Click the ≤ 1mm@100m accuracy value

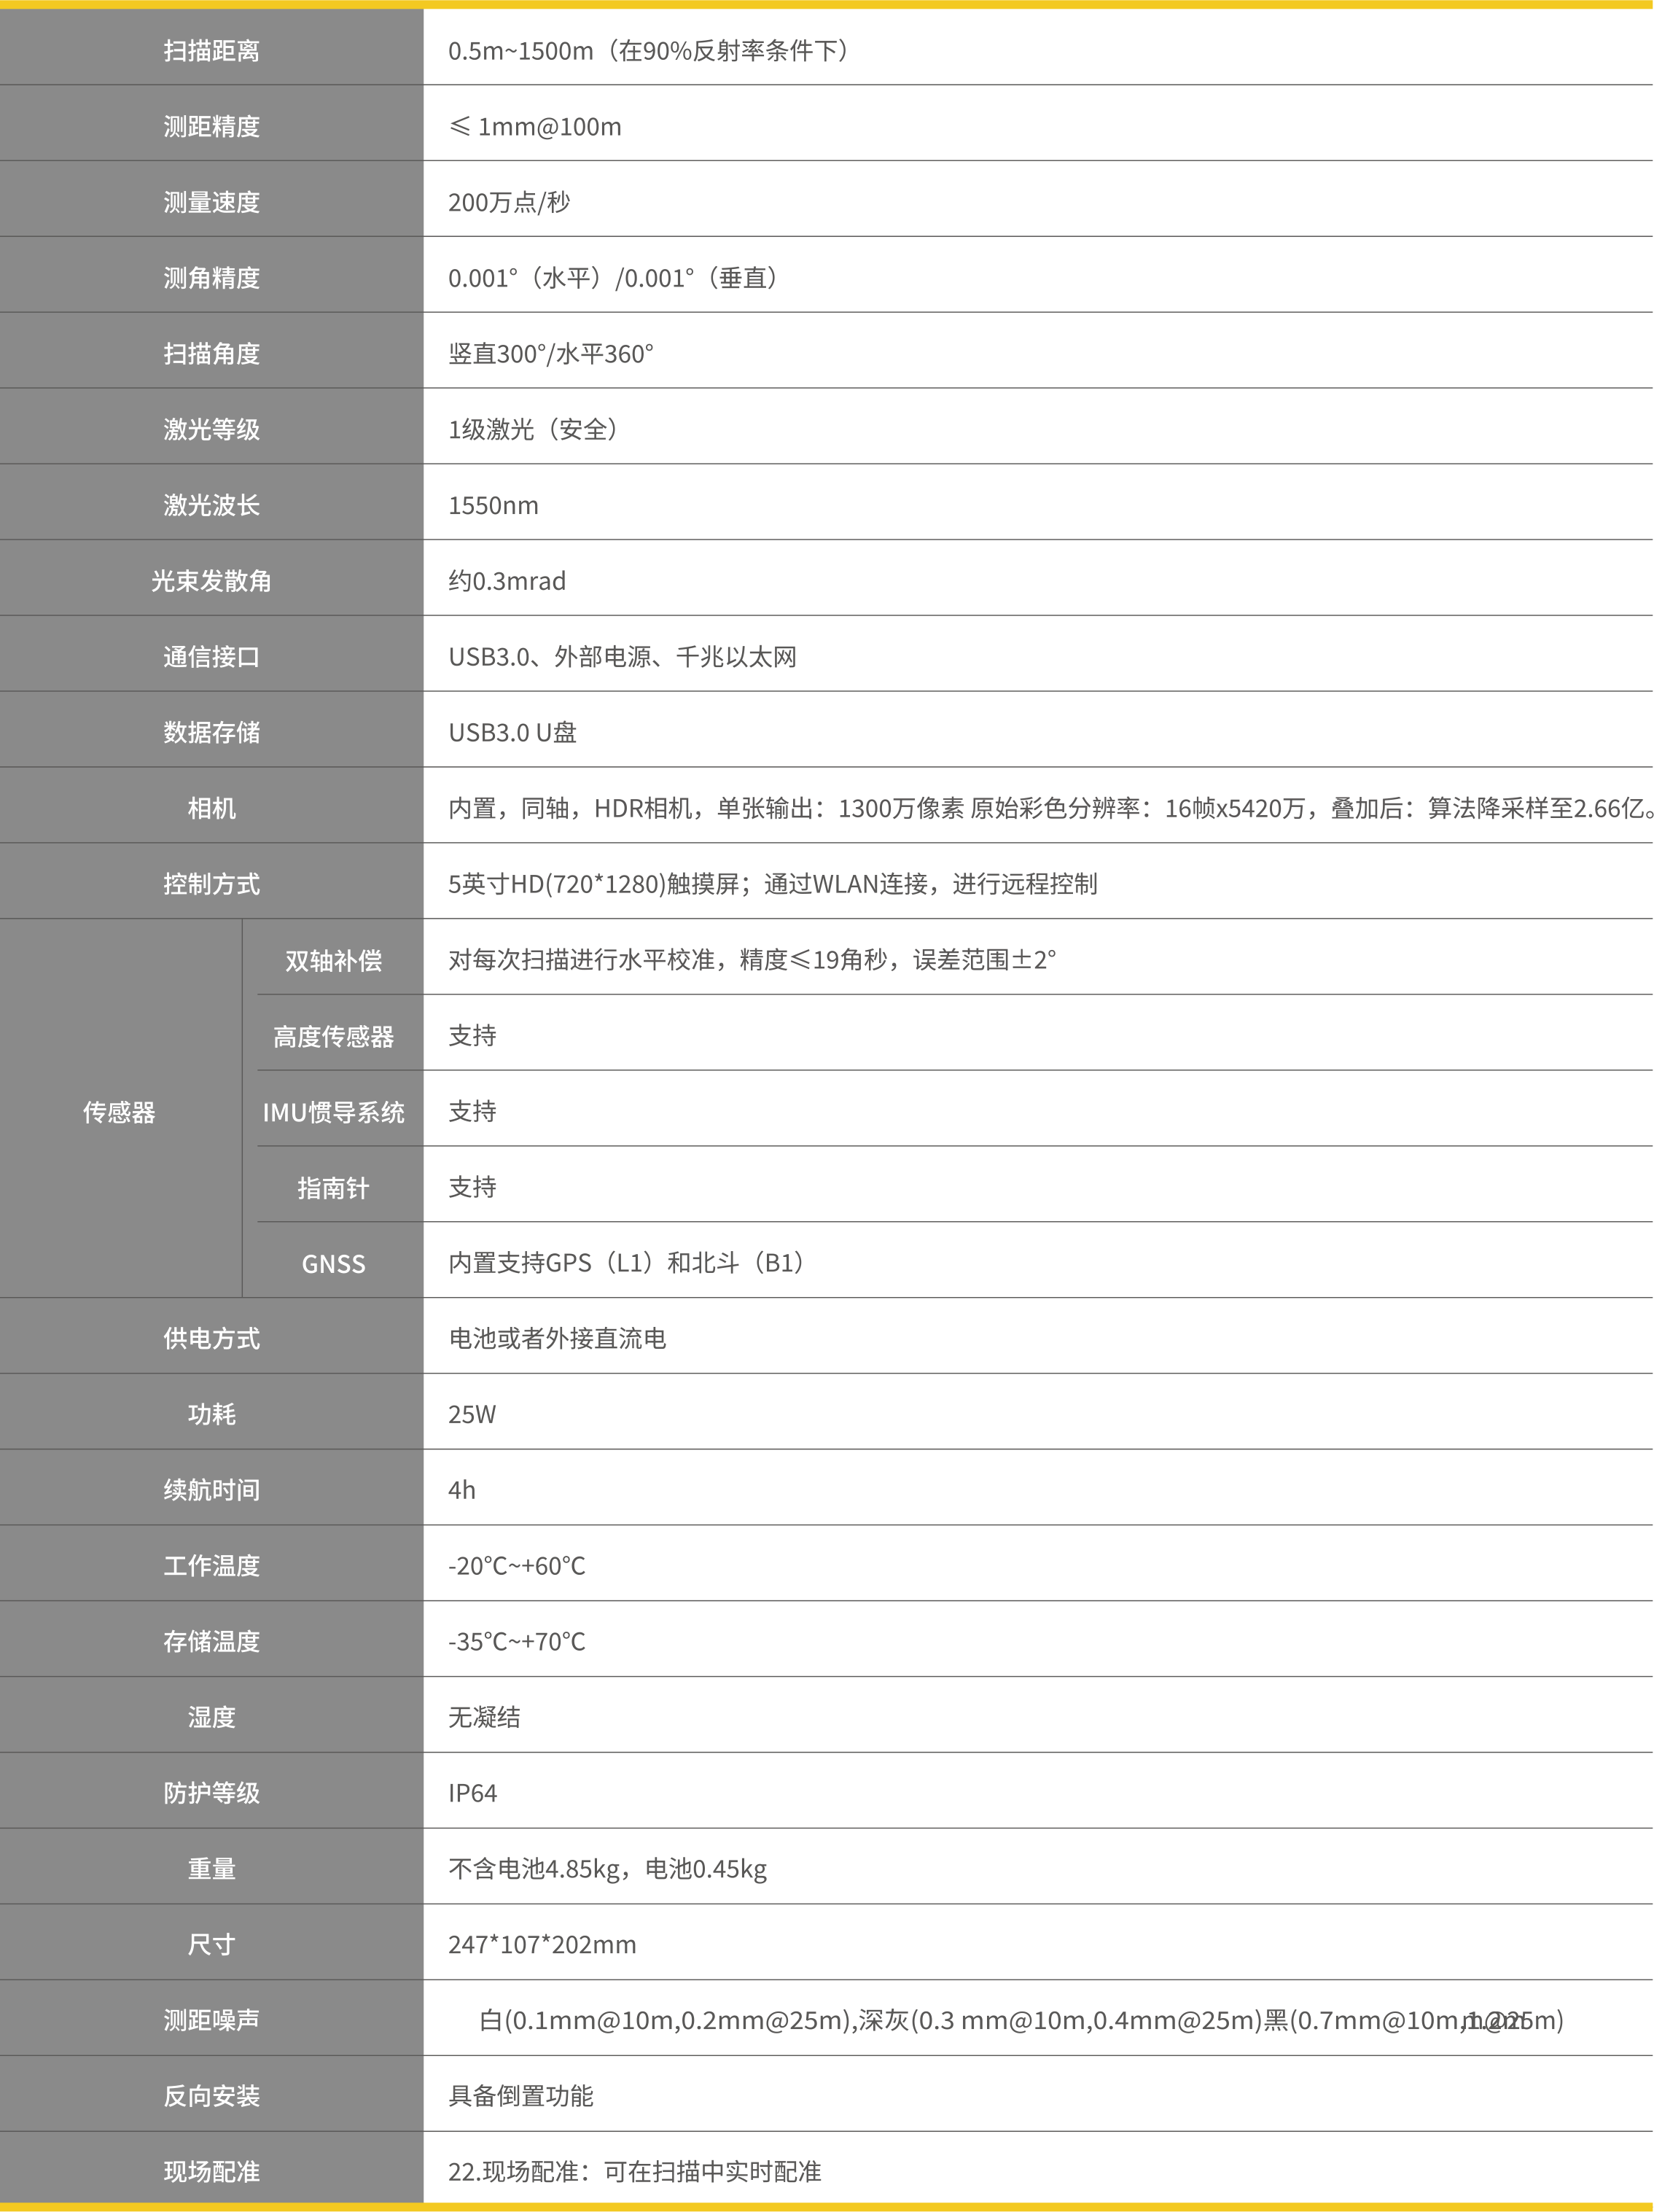[x=535, y=126]
